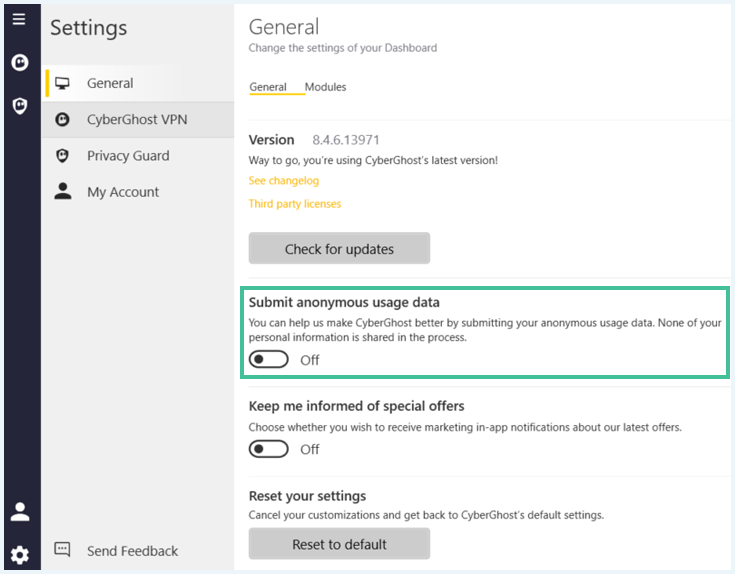Open Privacy Guard settings

coord(138,156)
